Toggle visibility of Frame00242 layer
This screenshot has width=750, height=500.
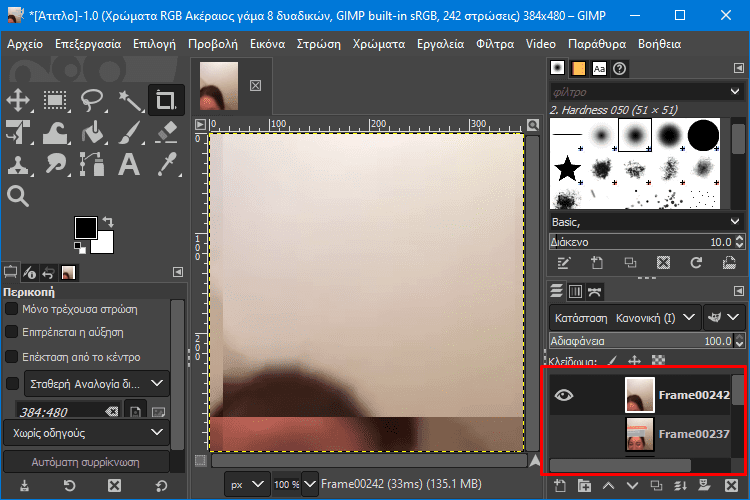(x=563, y=395)
